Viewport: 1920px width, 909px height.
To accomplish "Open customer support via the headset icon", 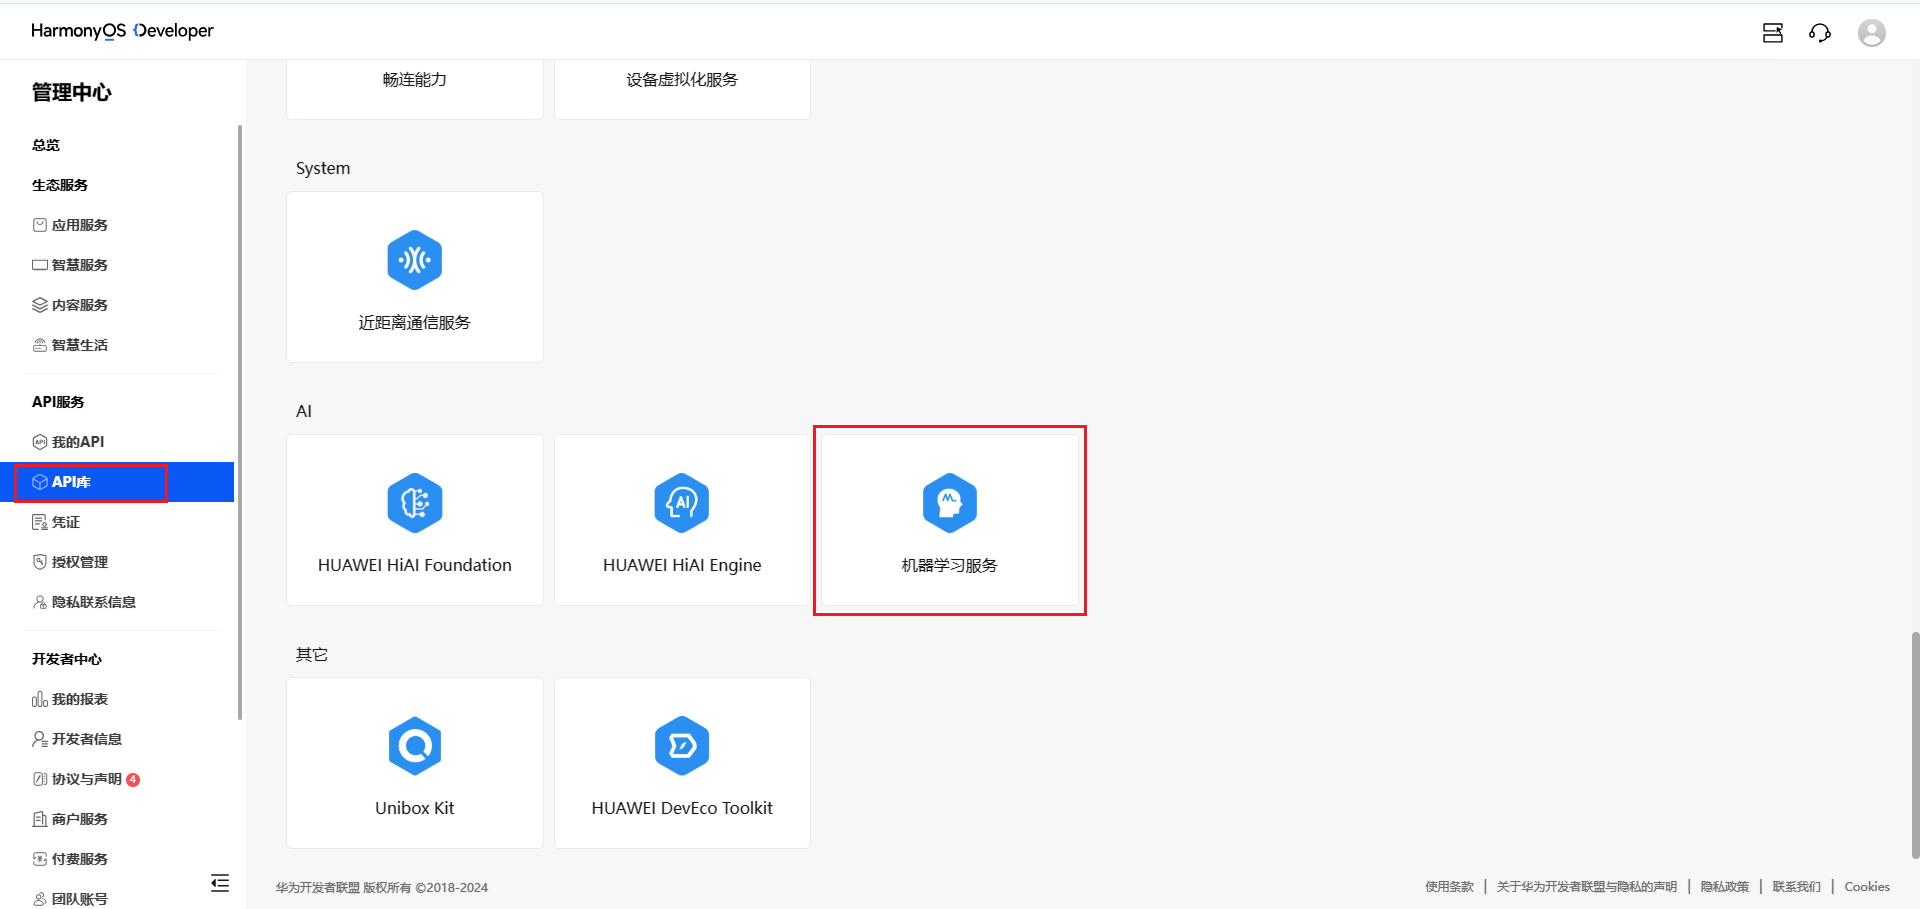I will [1820, 32].
